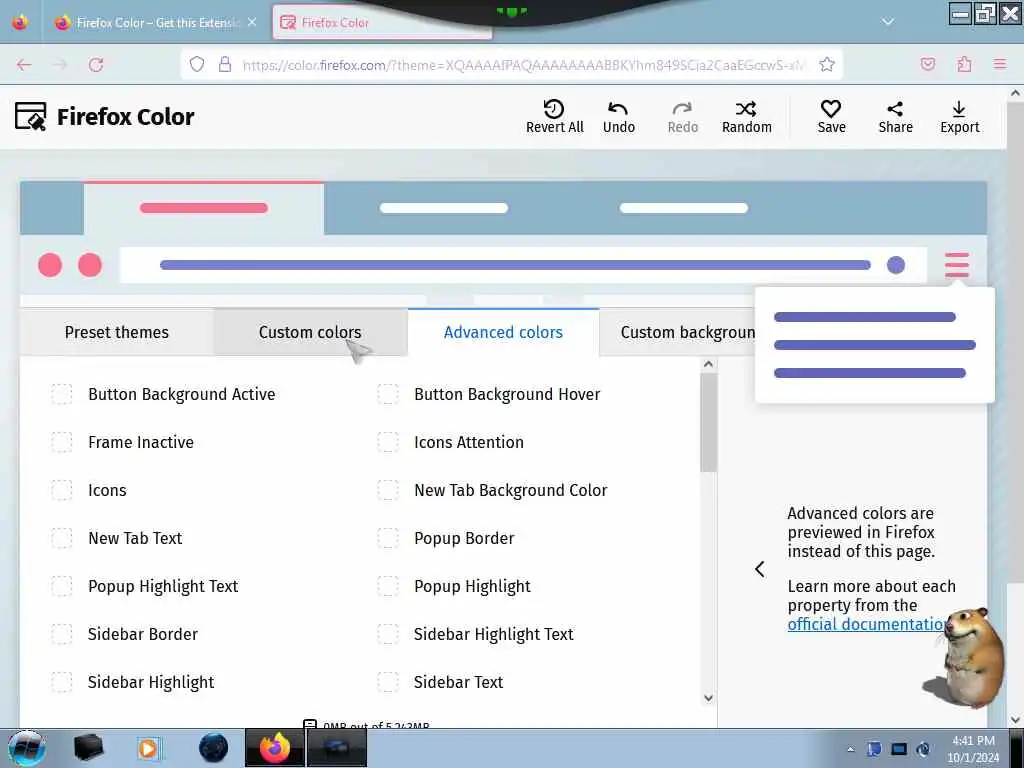Select the Popup Highlight color box
The width and height of the screenshot is (1024, 768).
pyautogui.click(x=388, y=586)
